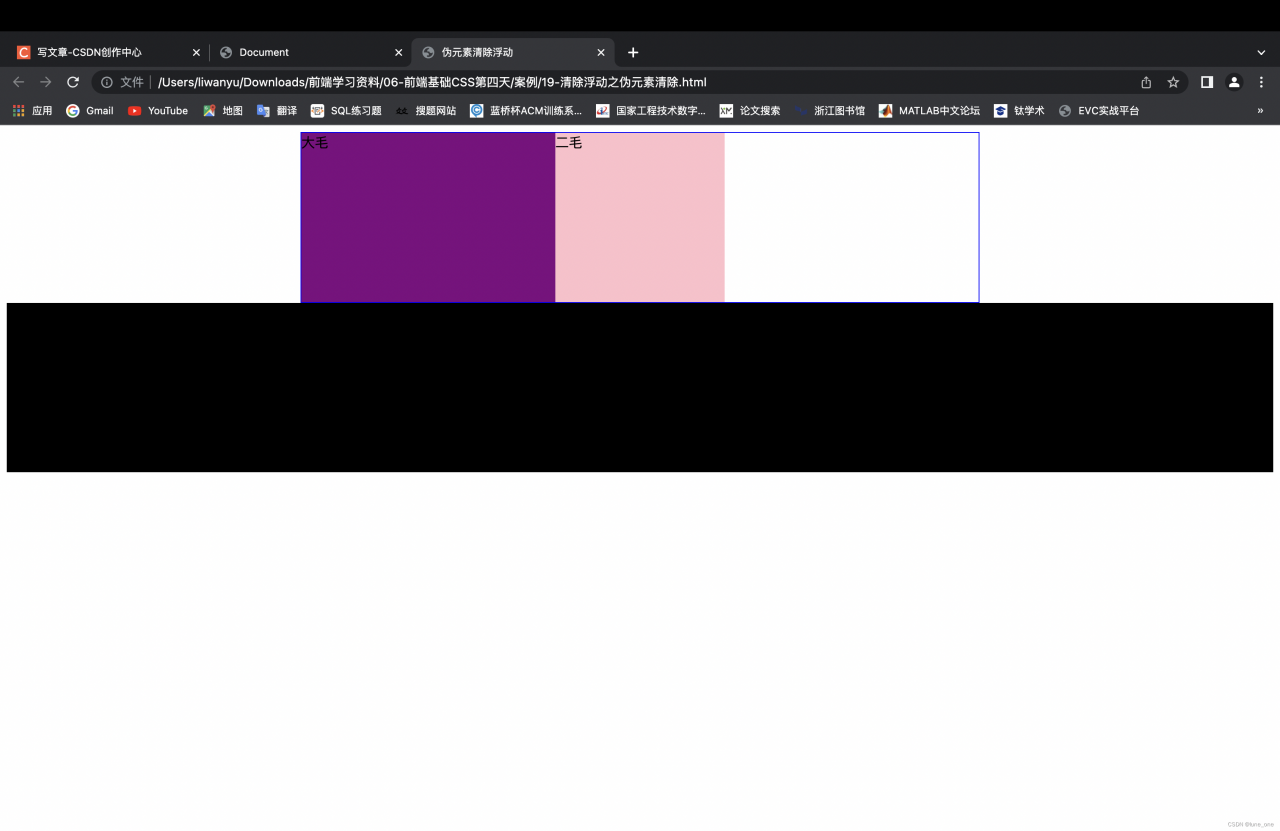Open the 应用 apps bookmark
The height and width of the screenshot is (831, 1280).
coord(32,111)
